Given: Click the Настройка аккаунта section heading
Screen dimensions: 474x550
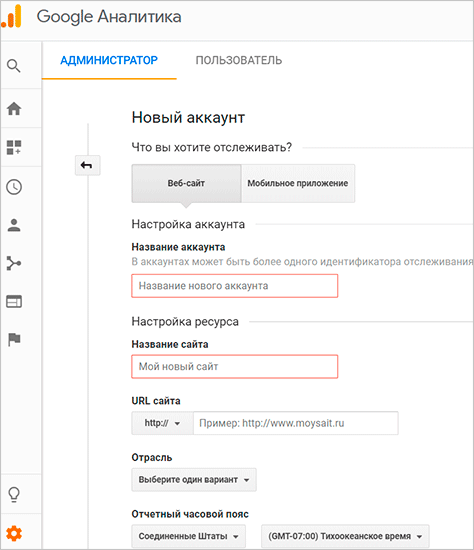Looking at the screenshot, I should (x=188, y=224).
